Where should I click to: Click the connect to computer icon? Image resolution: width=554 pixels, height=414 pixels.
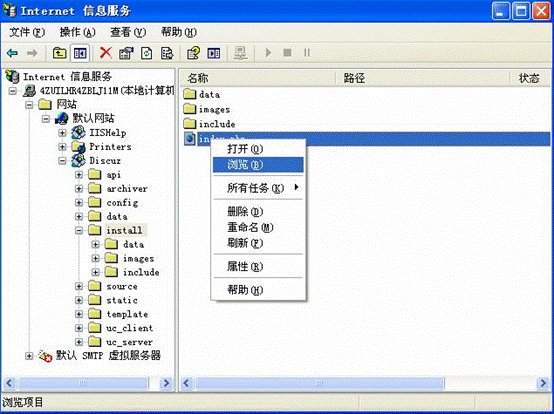[241, 53]
